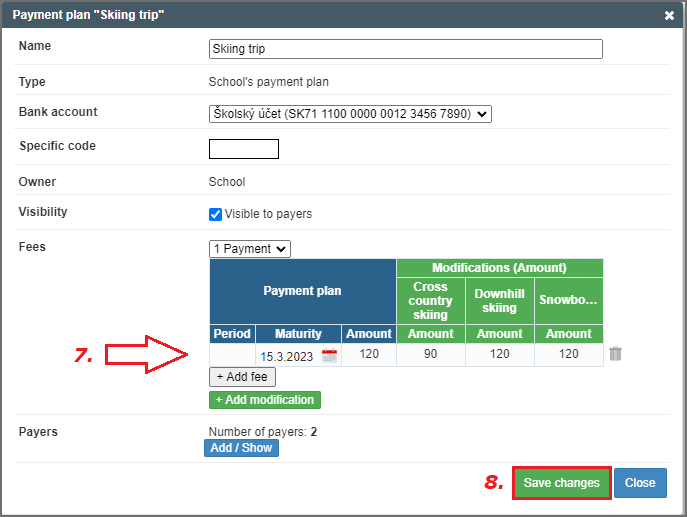The width and height of the screenshot is (687, 517).
Task: Toggle the Visible to payers checkbox
Action: point(215,214)
